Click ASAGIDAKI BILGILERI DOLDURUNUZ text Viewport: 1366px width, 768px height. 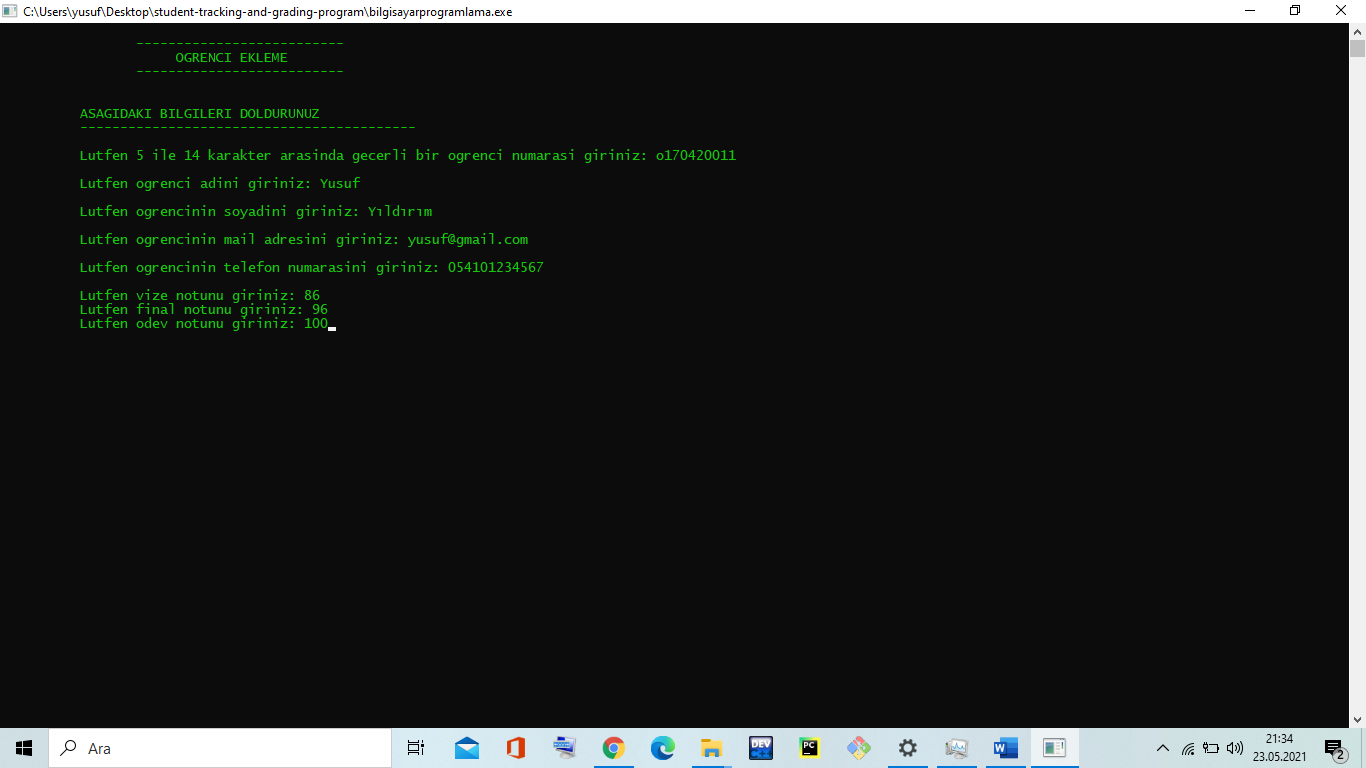point(200,114)
